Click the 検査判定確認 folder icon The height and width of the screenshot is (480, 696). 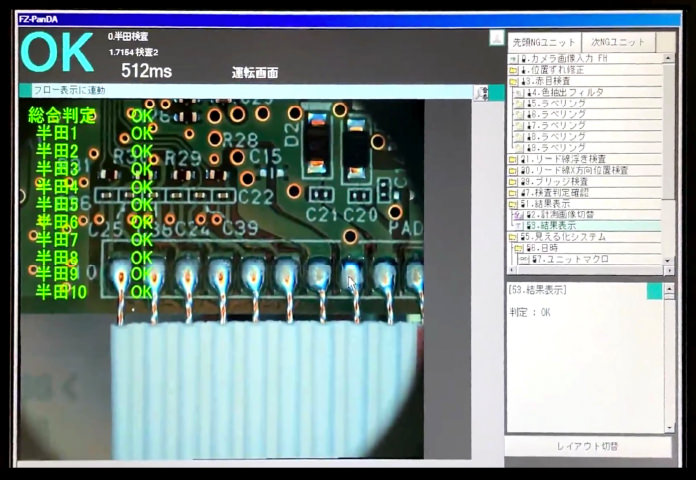pyautogui.click(x=513, y=192)
